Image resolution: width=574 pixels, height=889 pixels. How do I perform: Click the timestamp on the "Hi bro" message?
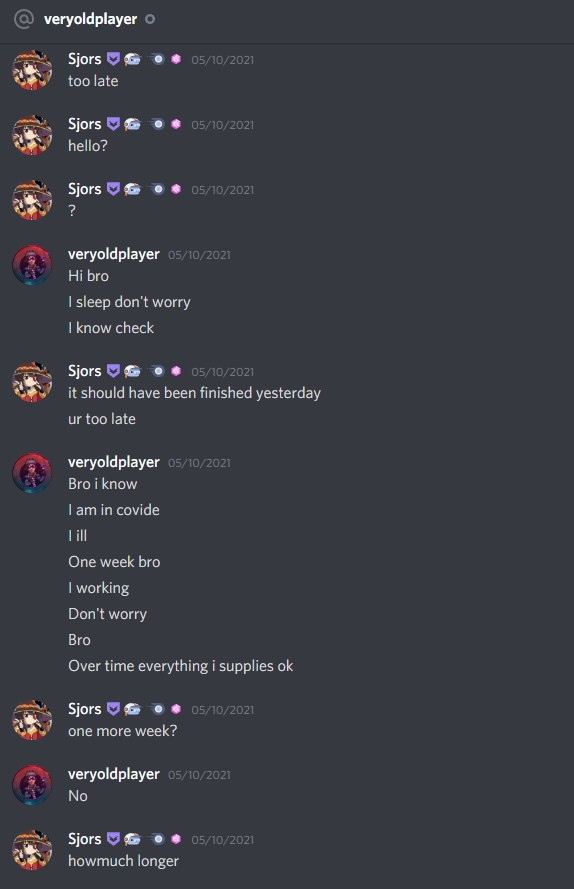199,255
